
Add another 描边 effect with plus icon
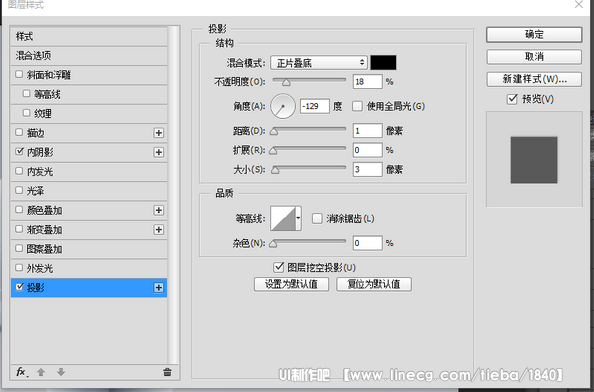[159, 133]
